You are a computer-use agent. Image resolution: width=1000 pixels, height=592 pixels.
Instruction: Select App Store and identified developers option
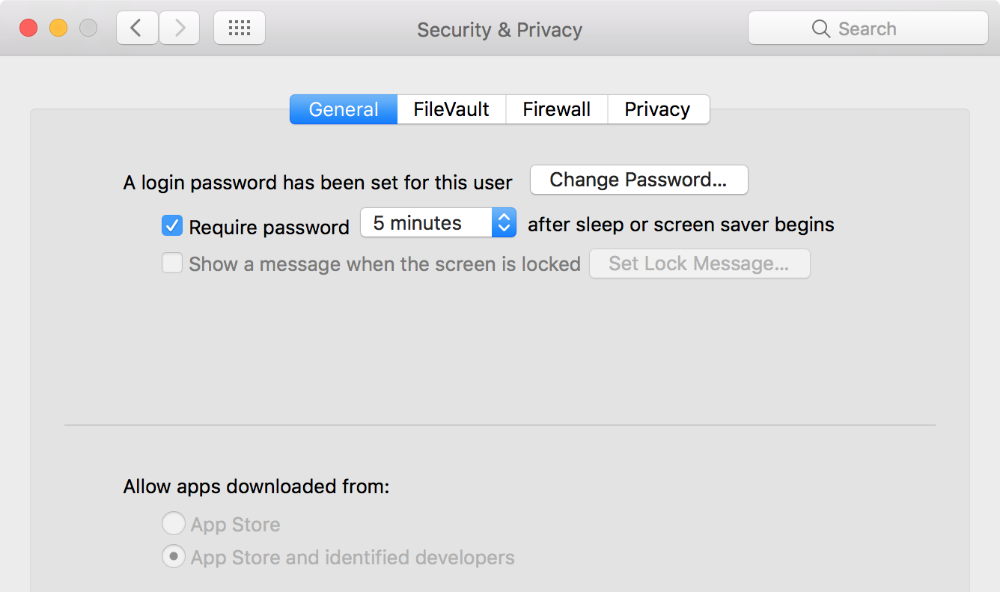coord(173,556)
